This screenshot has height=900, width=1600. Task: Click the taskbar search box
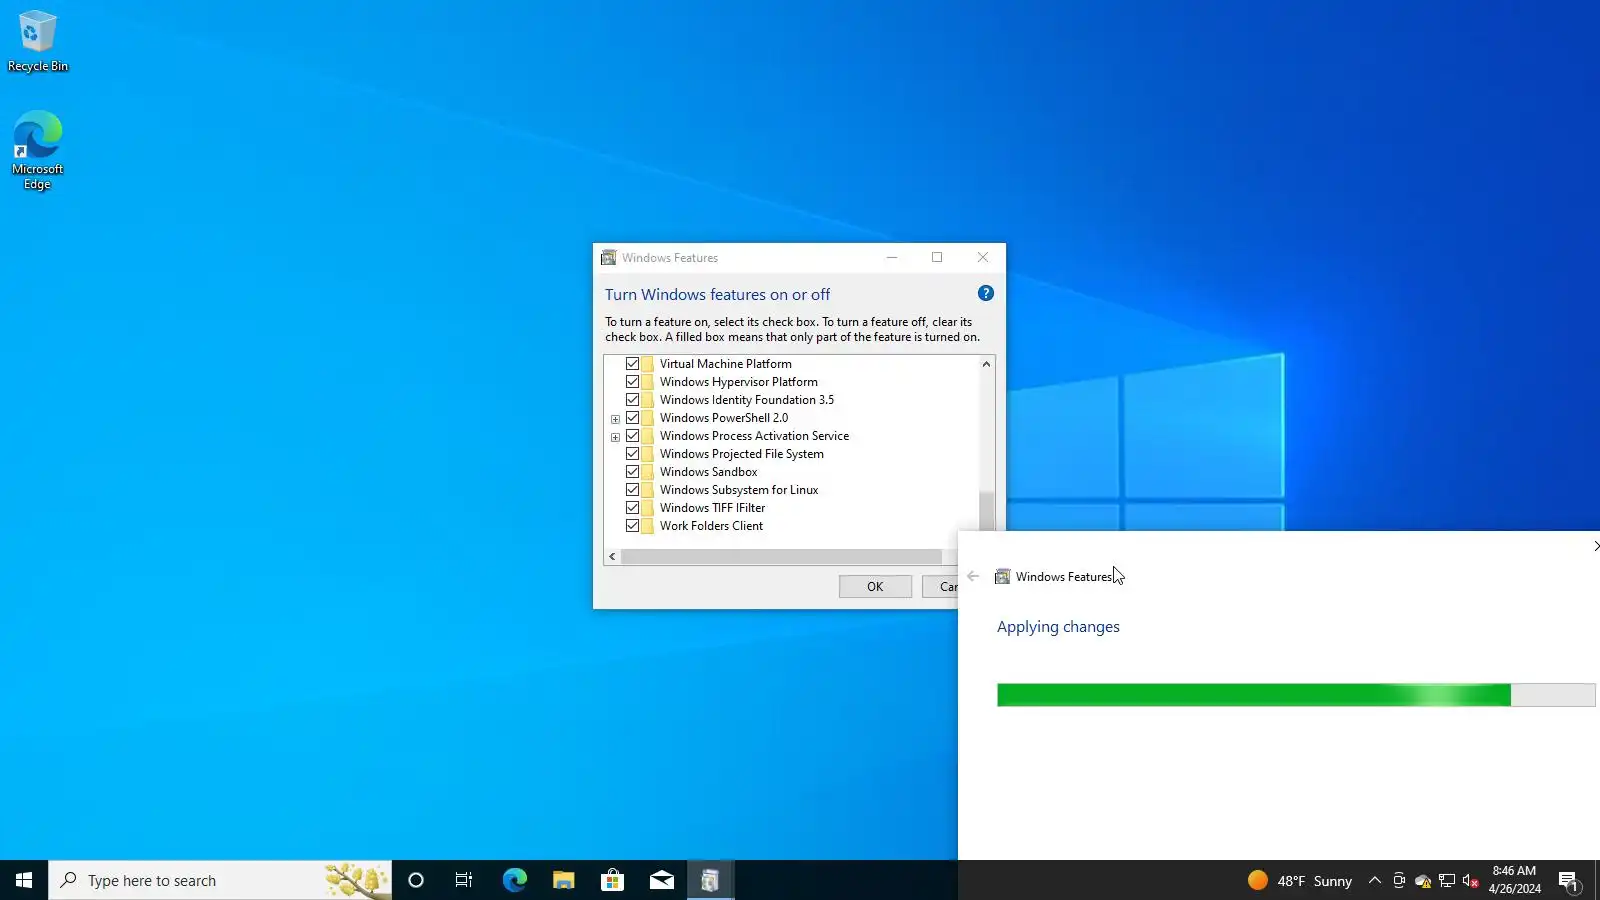[x=220, y=880]
